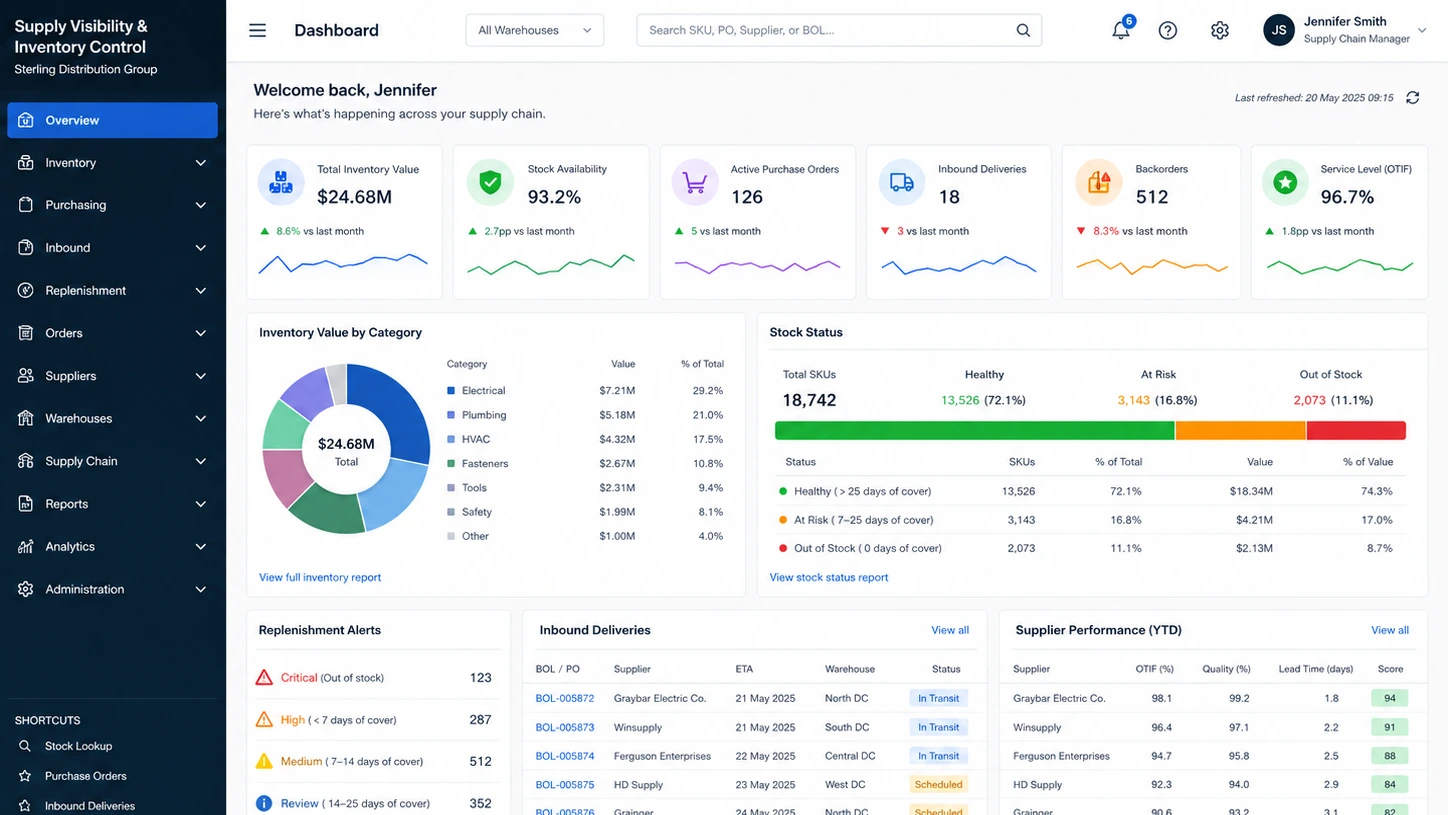Select the Backorders card icon
The image size is (1448, 815).
(1098, 183)
